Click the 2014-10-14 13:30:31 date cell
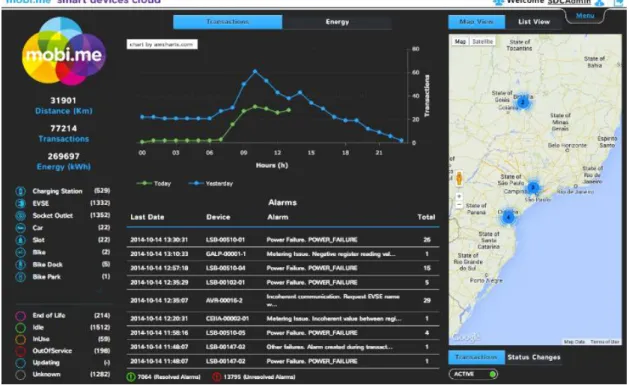Viewport: 629px width, 385px height. point(159,240)
